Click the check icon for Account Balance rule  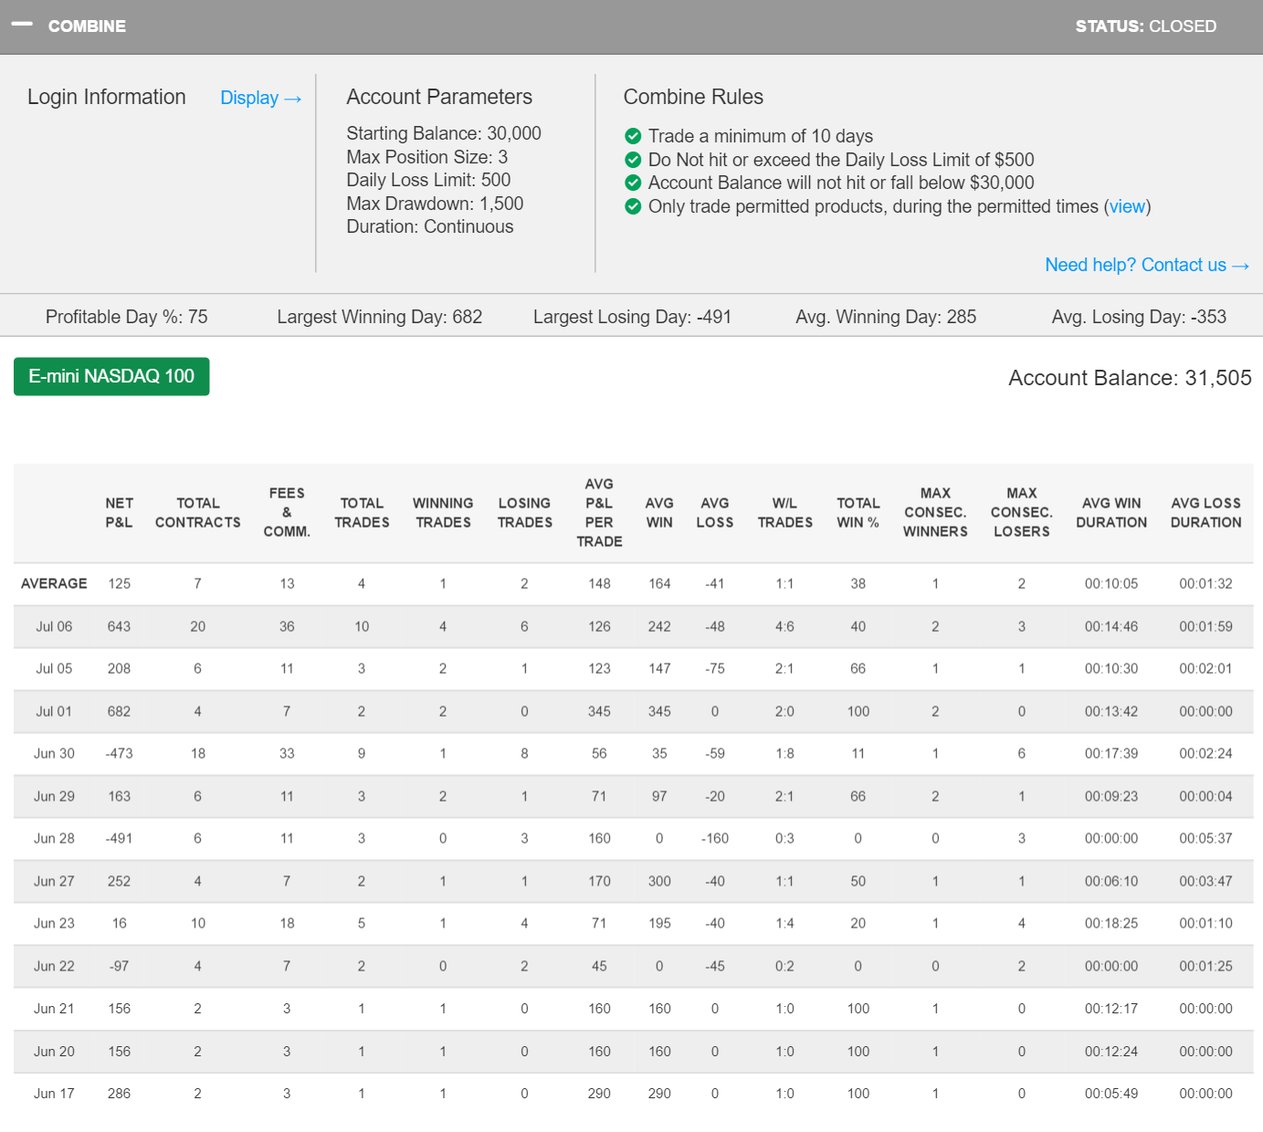click(633, 183)
